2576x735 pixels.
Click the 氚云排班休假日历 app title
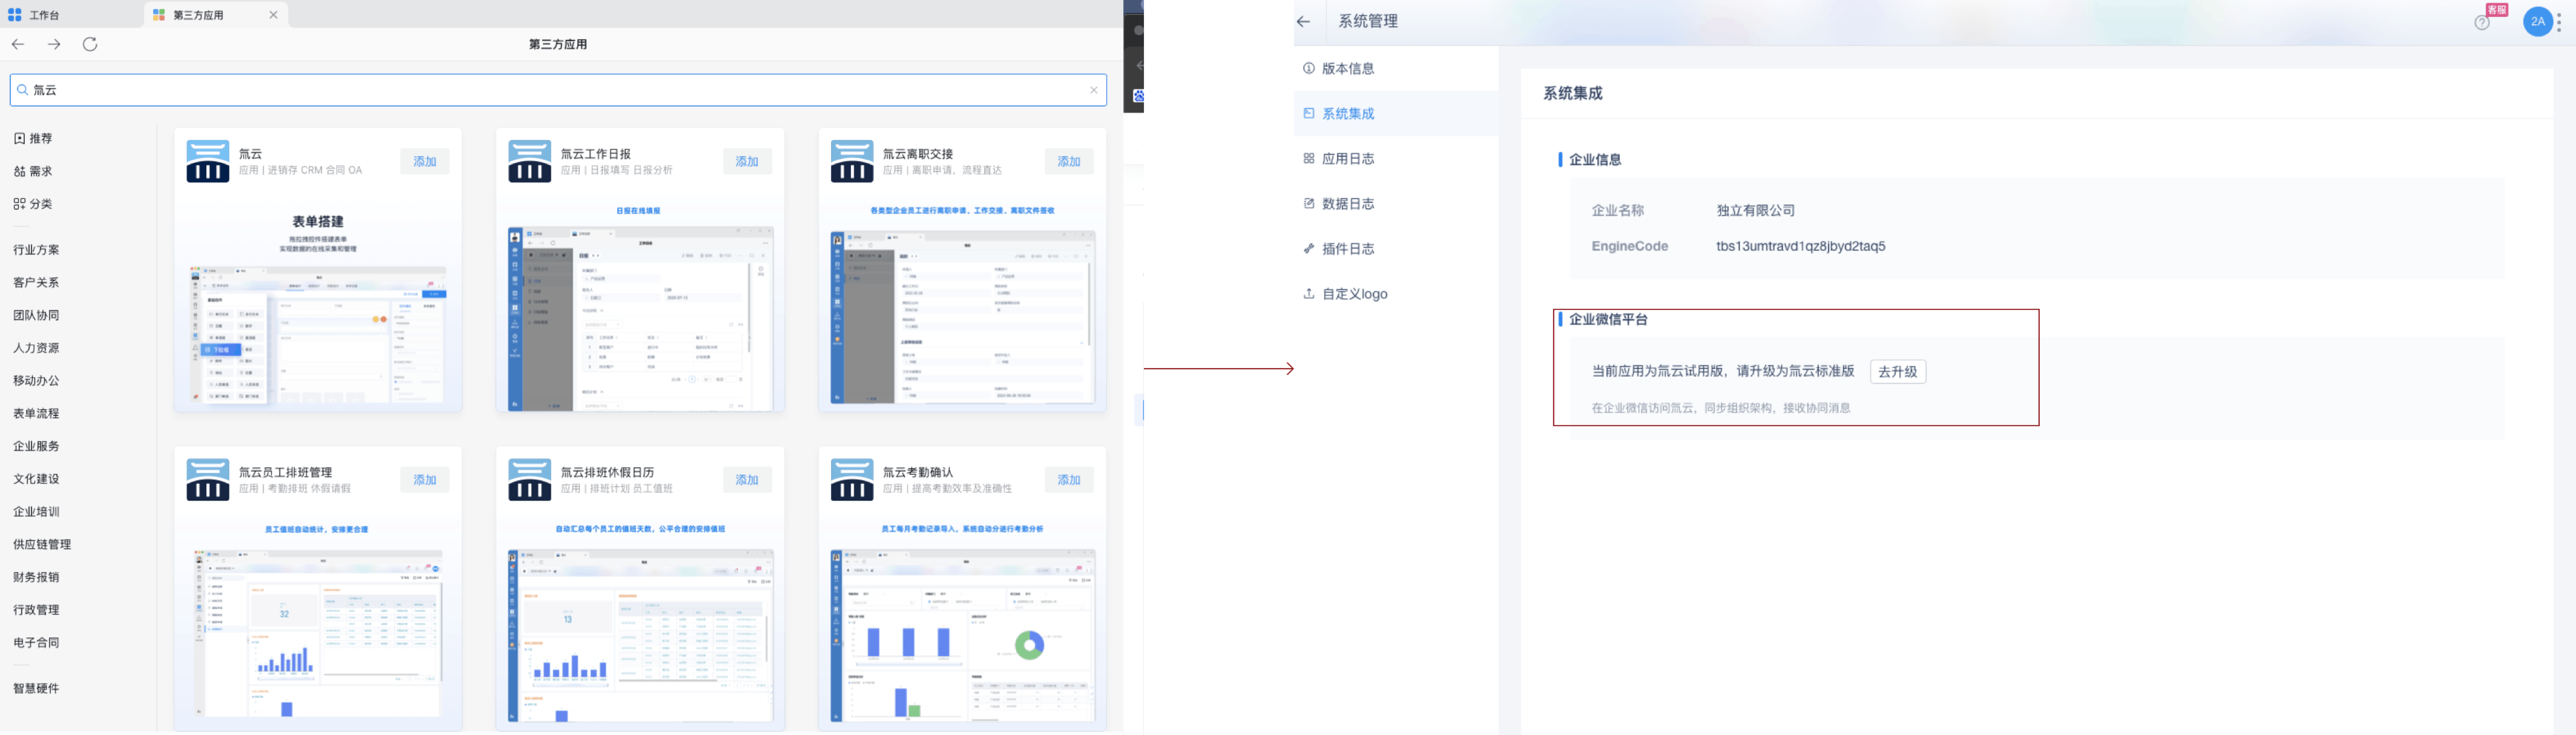[x=608, y=472]
